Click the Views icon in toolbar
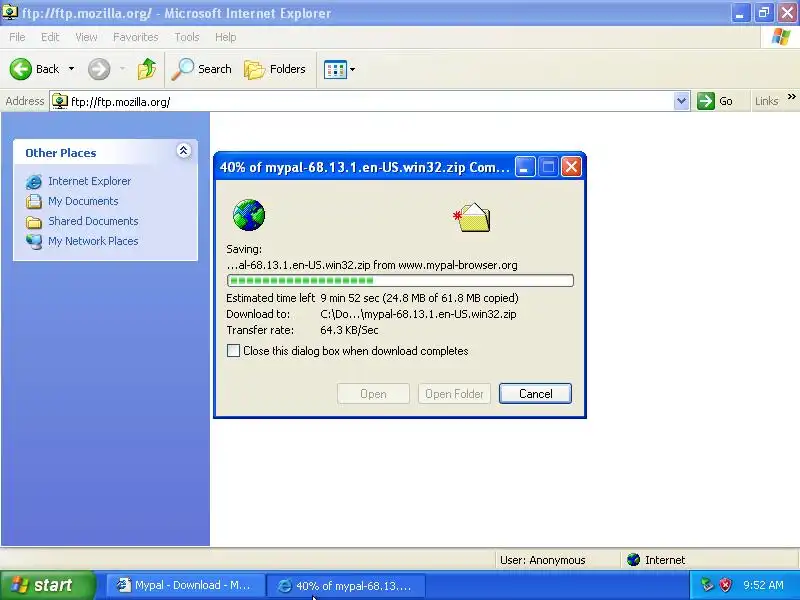This screenshot has width=800, height=600. (x=335, y=69)
